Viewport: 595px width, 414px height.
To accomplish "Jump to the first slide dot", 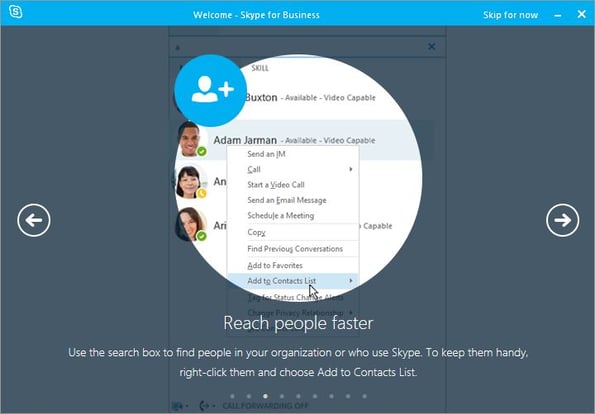I will click(x=232, y=396).
